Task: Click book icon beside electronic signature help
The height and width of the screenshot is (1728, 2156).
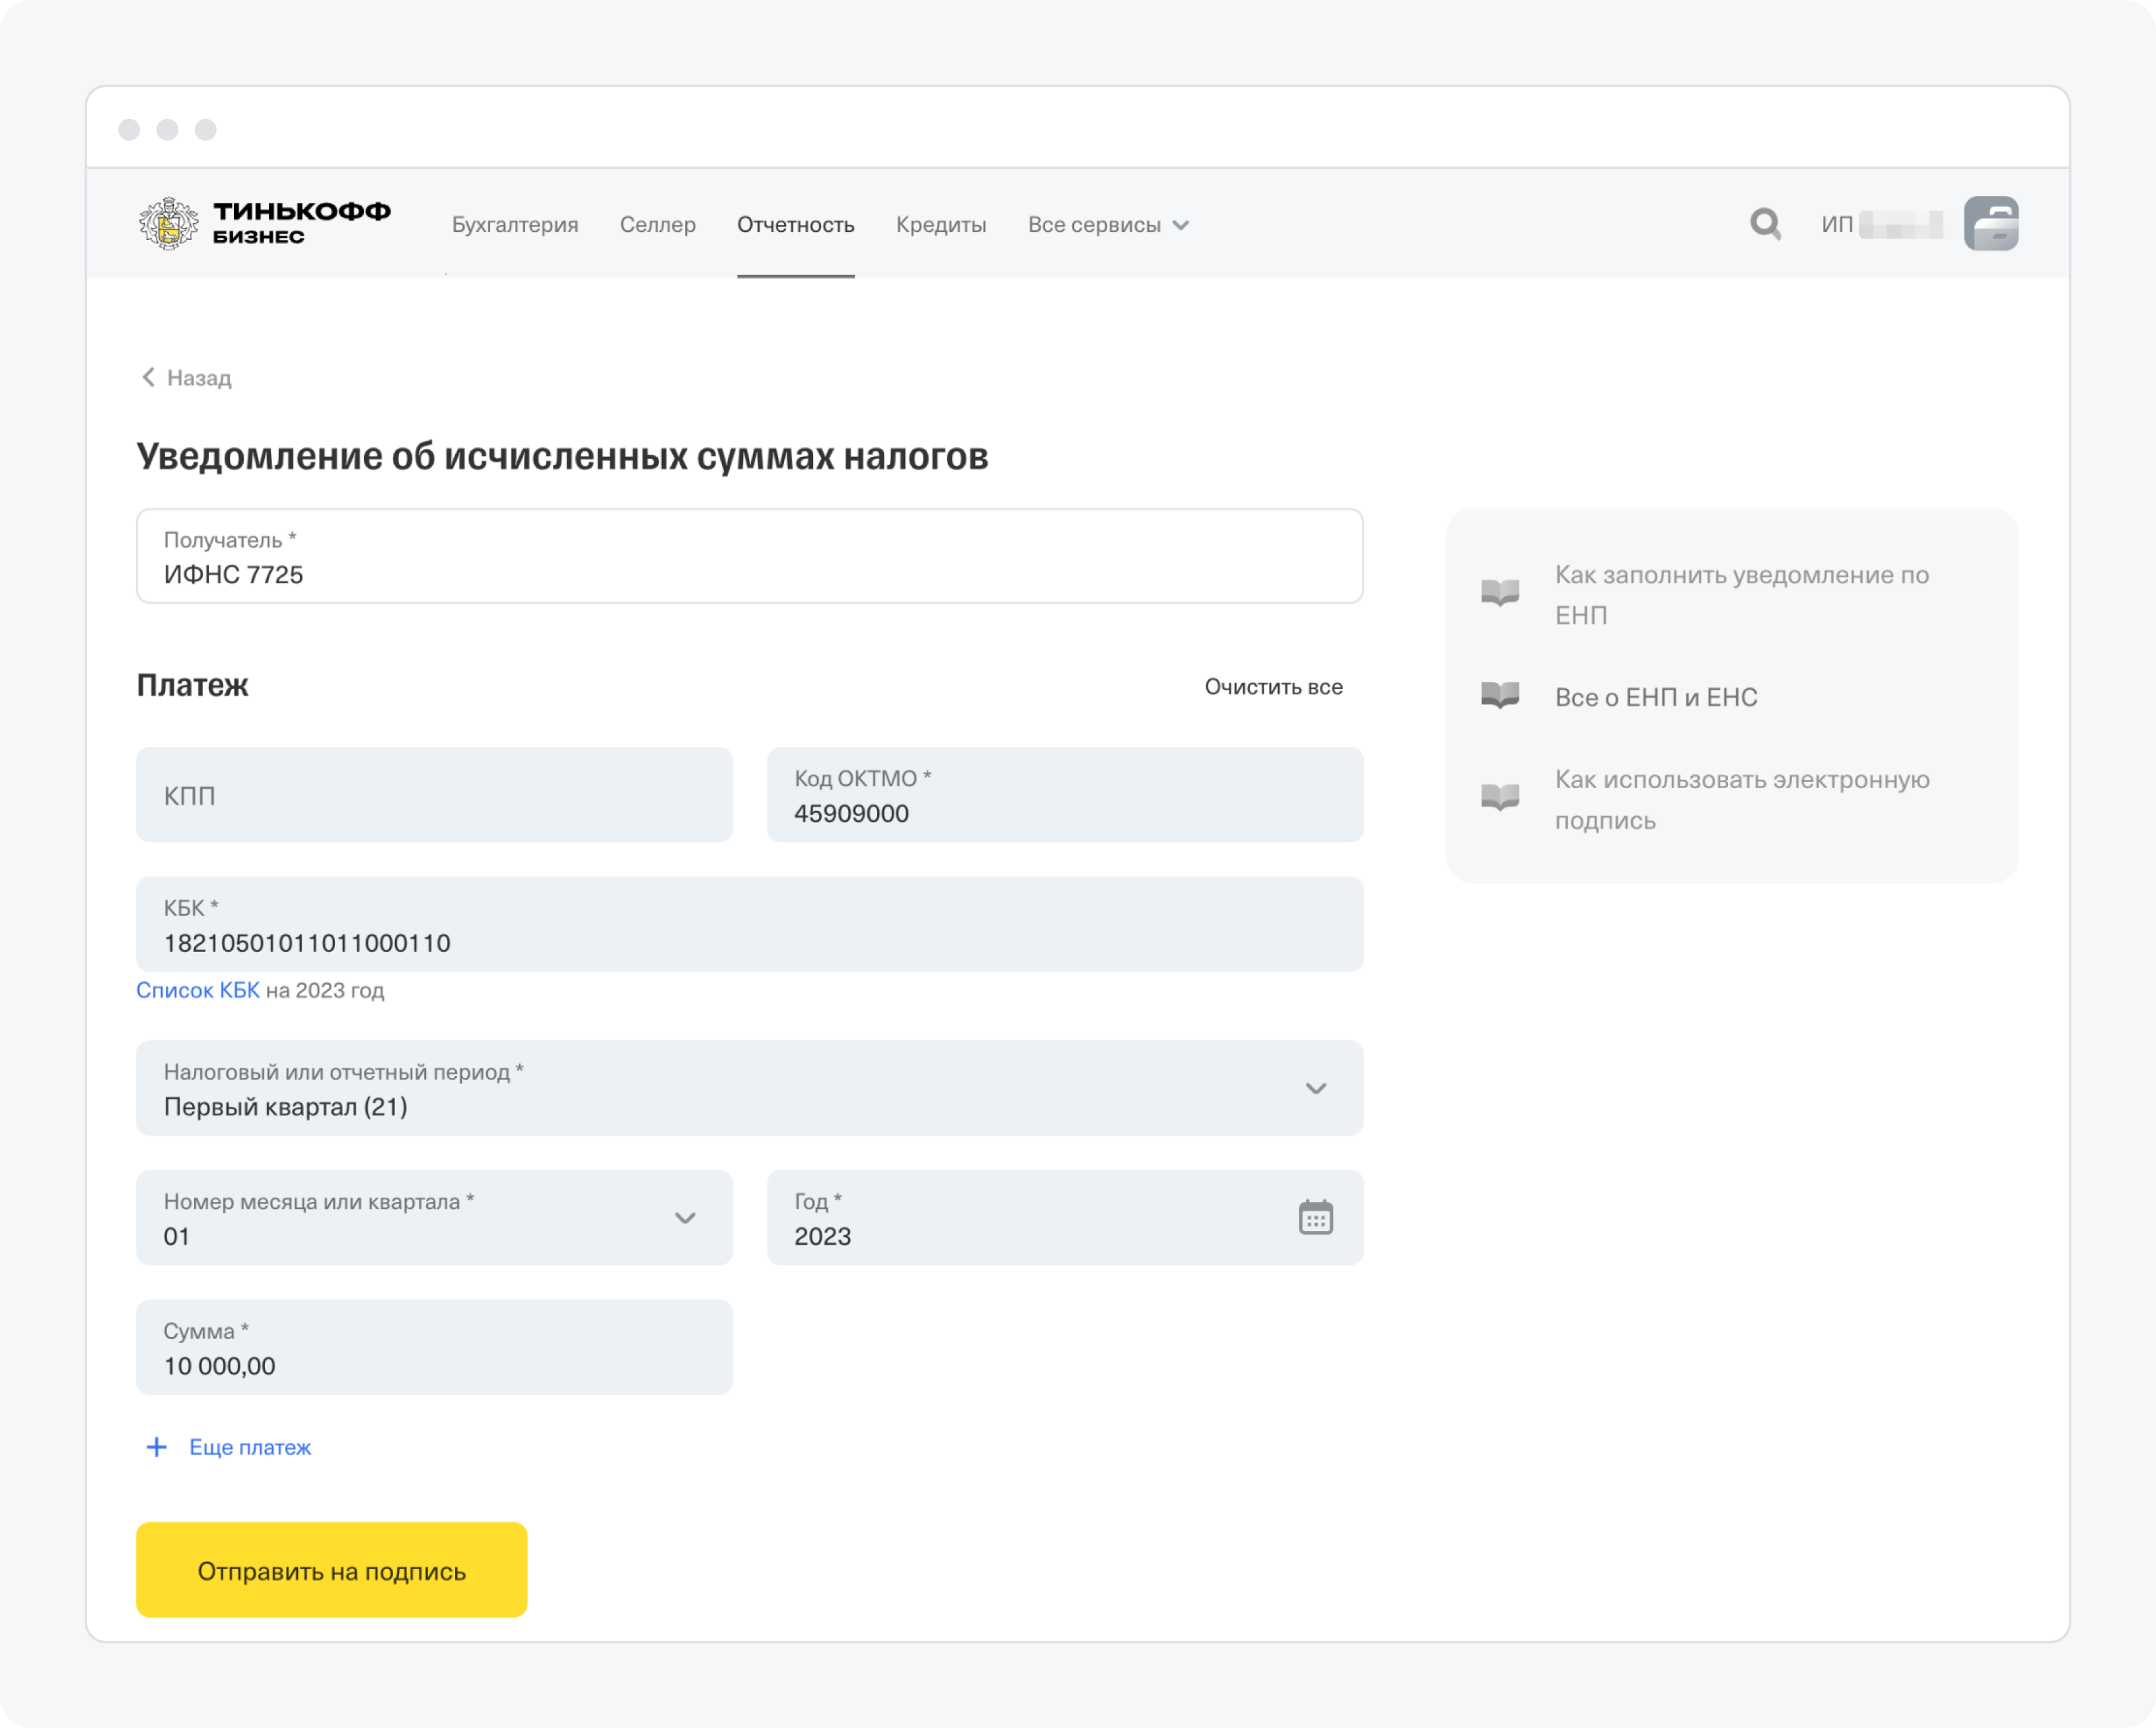Action: click(1499, 798)
